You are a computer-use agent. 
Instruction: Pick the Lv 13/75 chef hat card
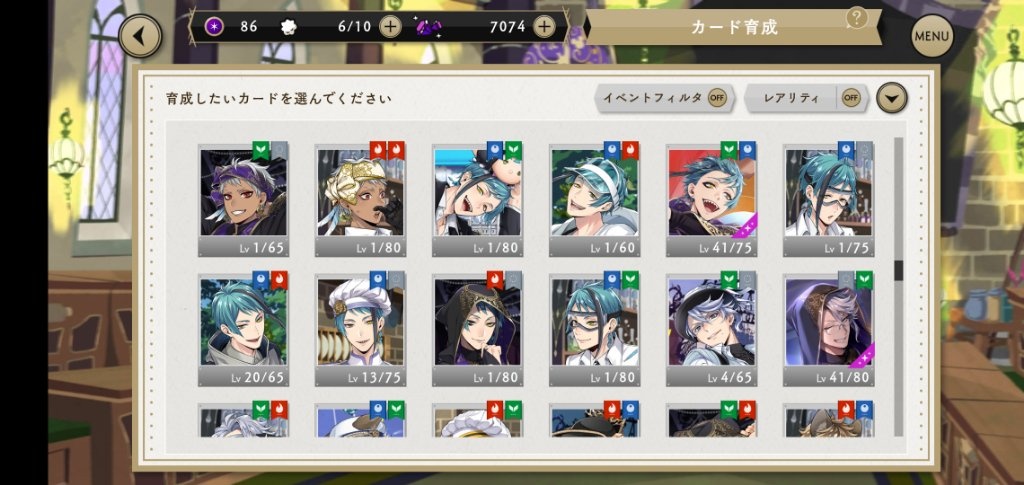(360, 329)
